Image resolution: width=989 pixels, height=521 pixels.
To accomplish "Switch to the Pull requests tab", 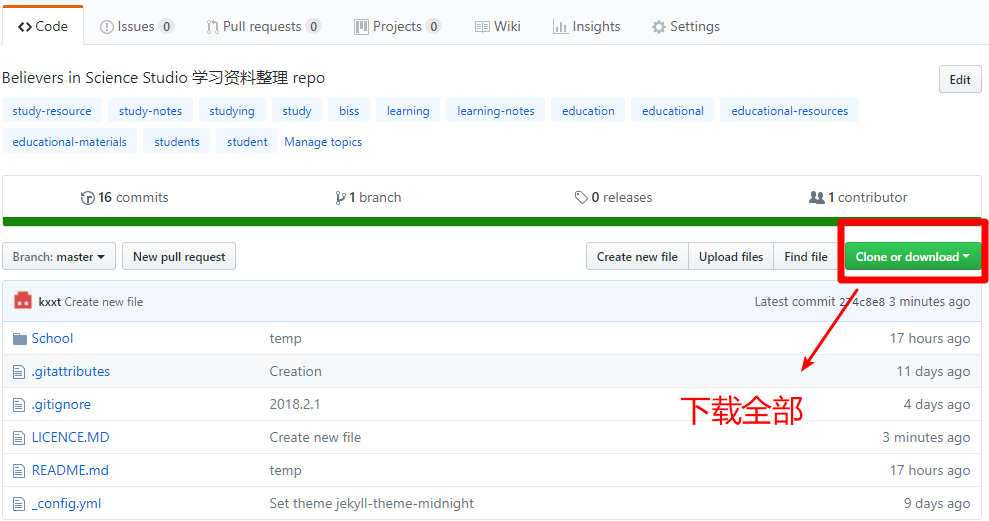I will coord(264,26).
